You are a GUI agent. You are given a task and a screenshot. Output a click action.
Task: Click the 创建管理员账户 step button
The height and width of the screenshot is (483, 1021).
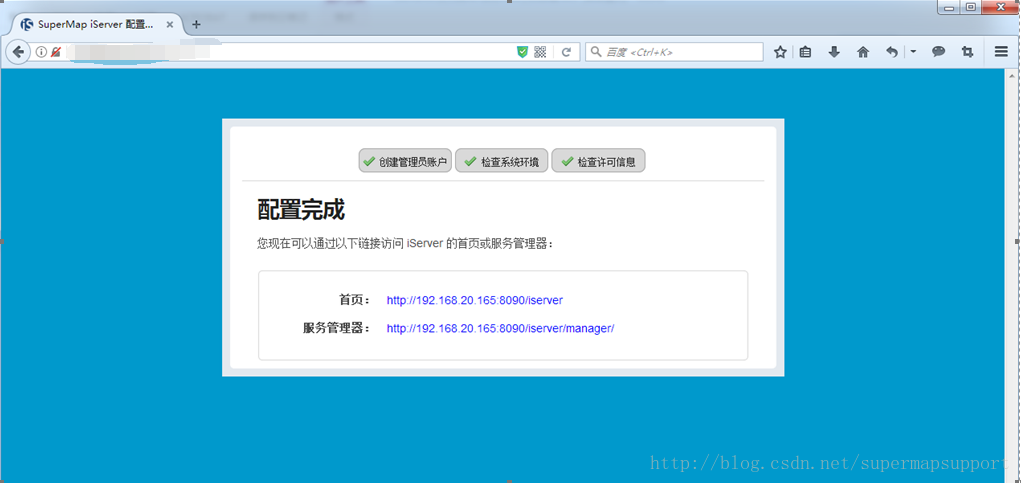click(405, 161)
